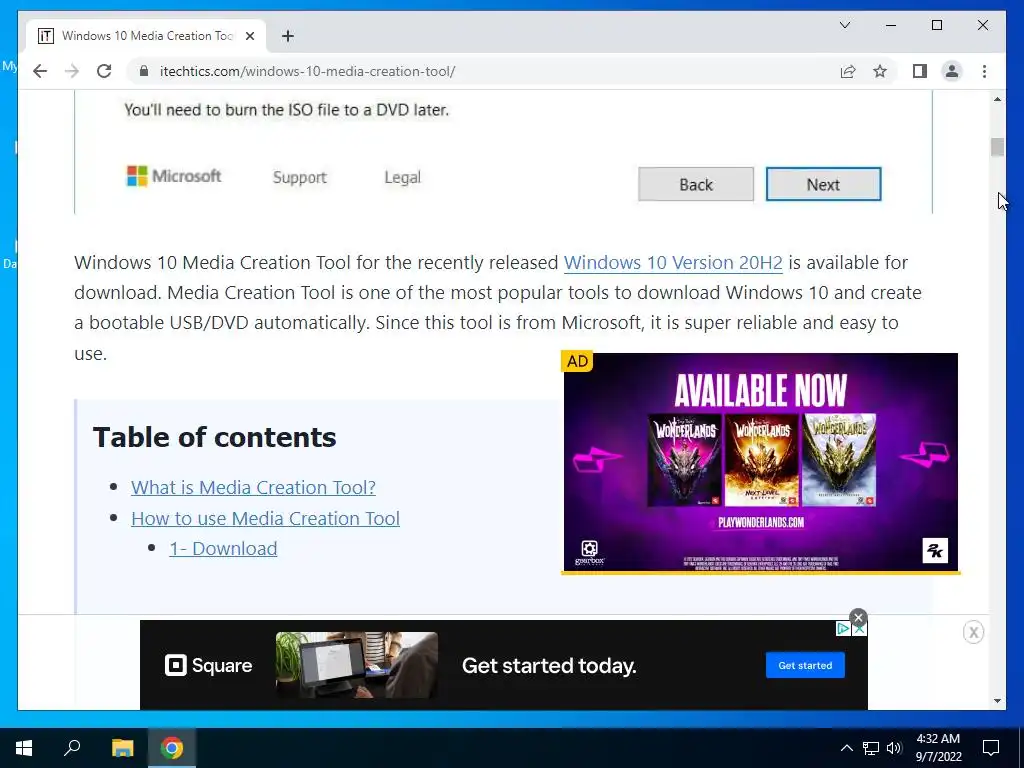Click the Table of contents heading
1024x768 pixels.
coord(214,437)
